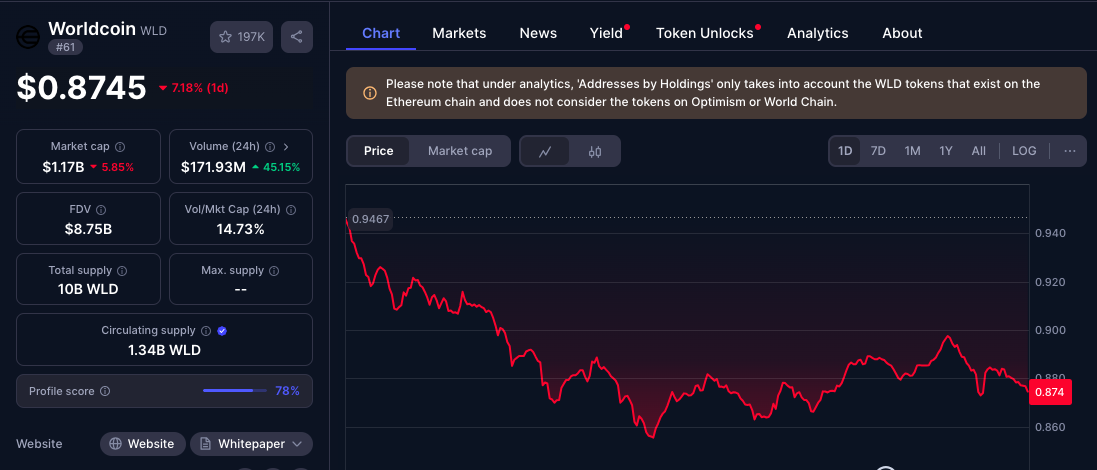Open the chart more options menu
Screen dimensions: 1097x470
(x=1070, y=151)
